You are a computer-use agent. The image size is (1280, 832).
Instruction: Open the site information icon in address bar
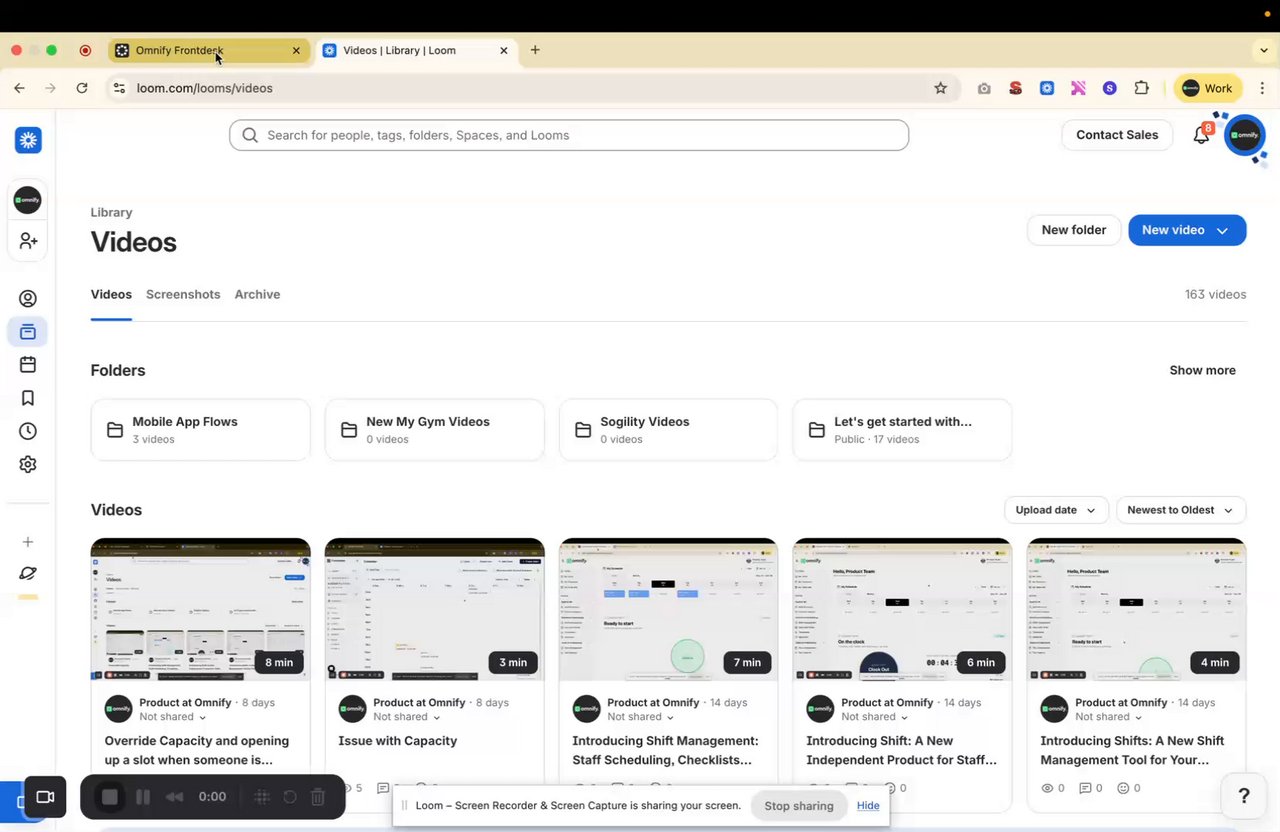pyautogui.click(x=121, y=88)
